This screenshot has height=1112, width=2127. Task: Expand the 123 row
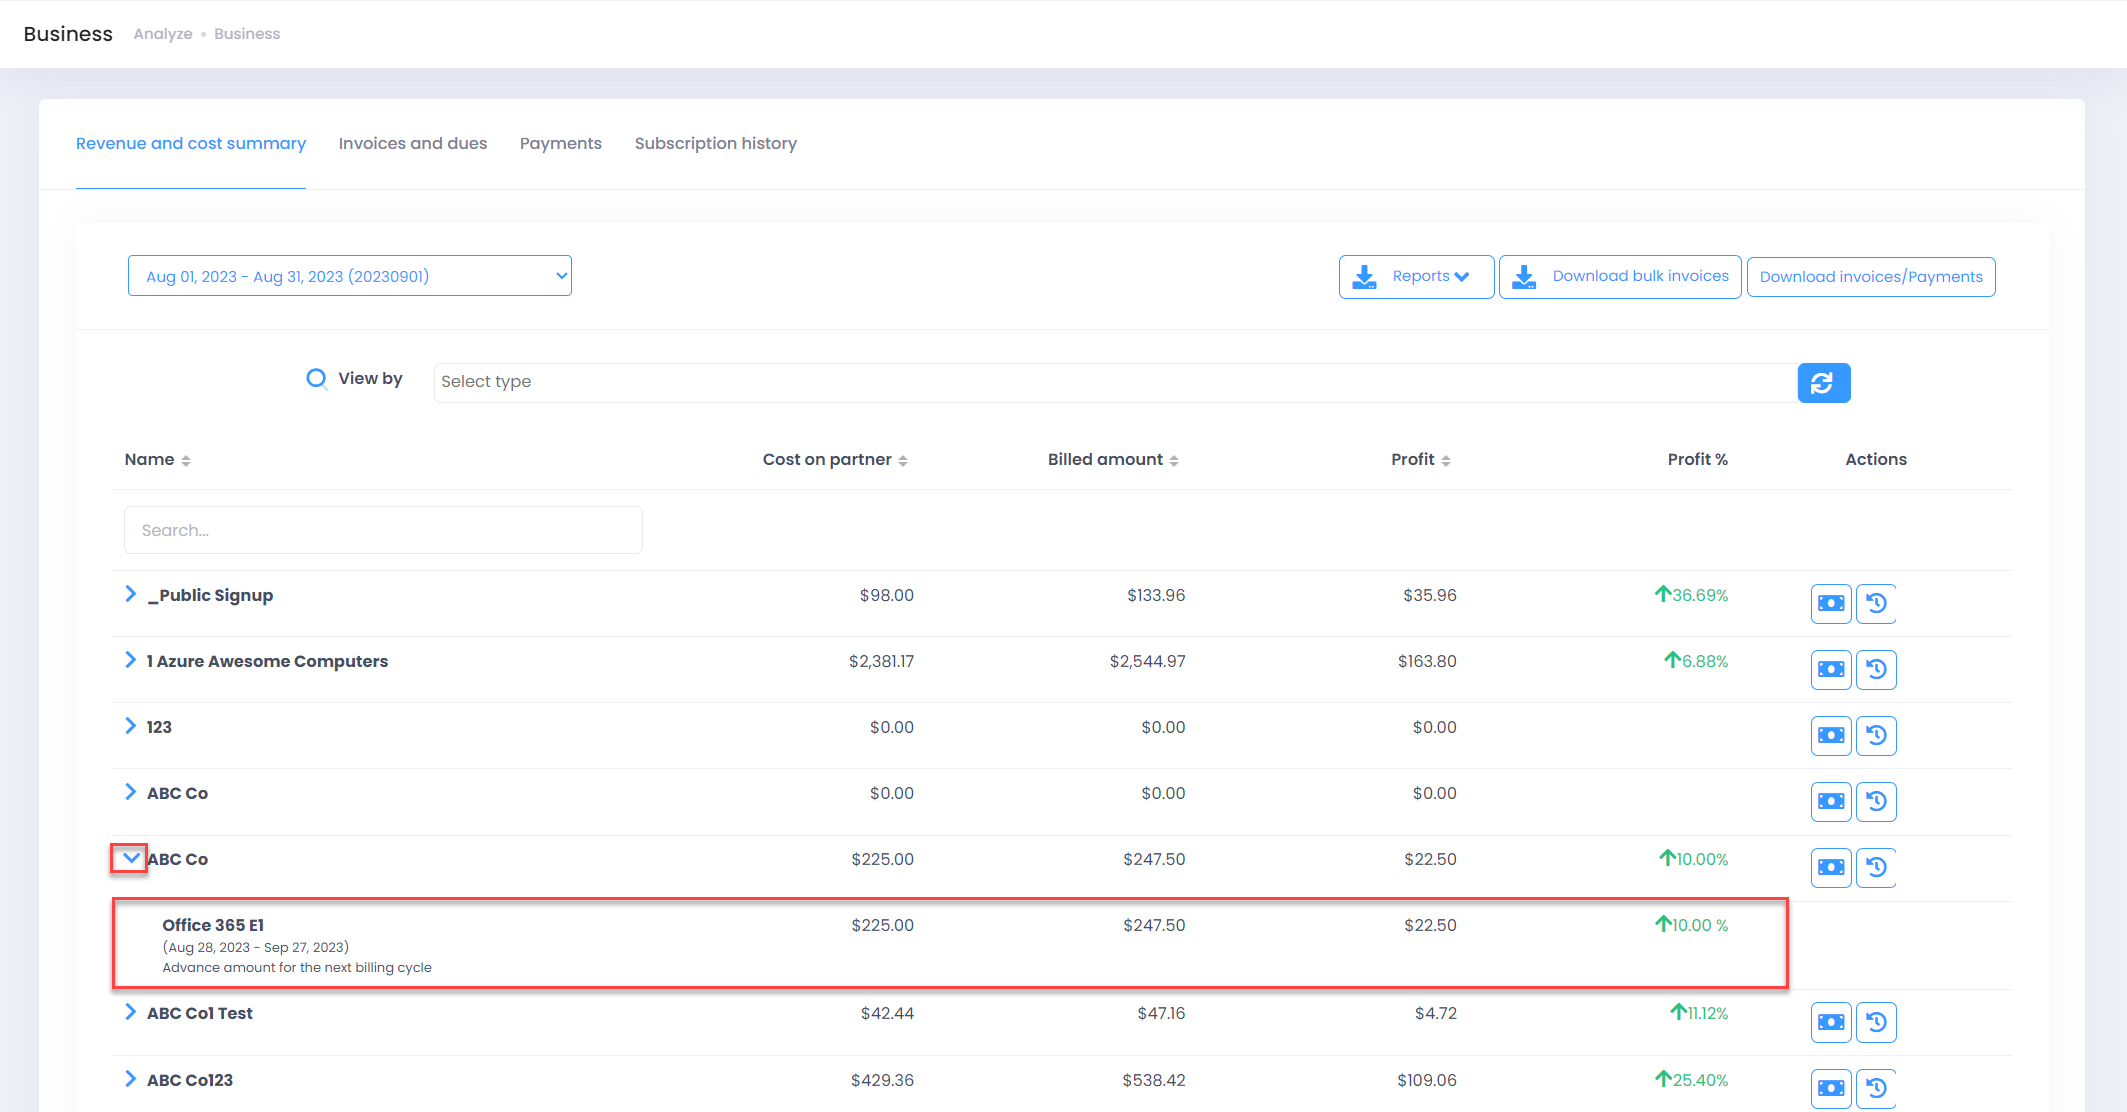tap(130, 726)
